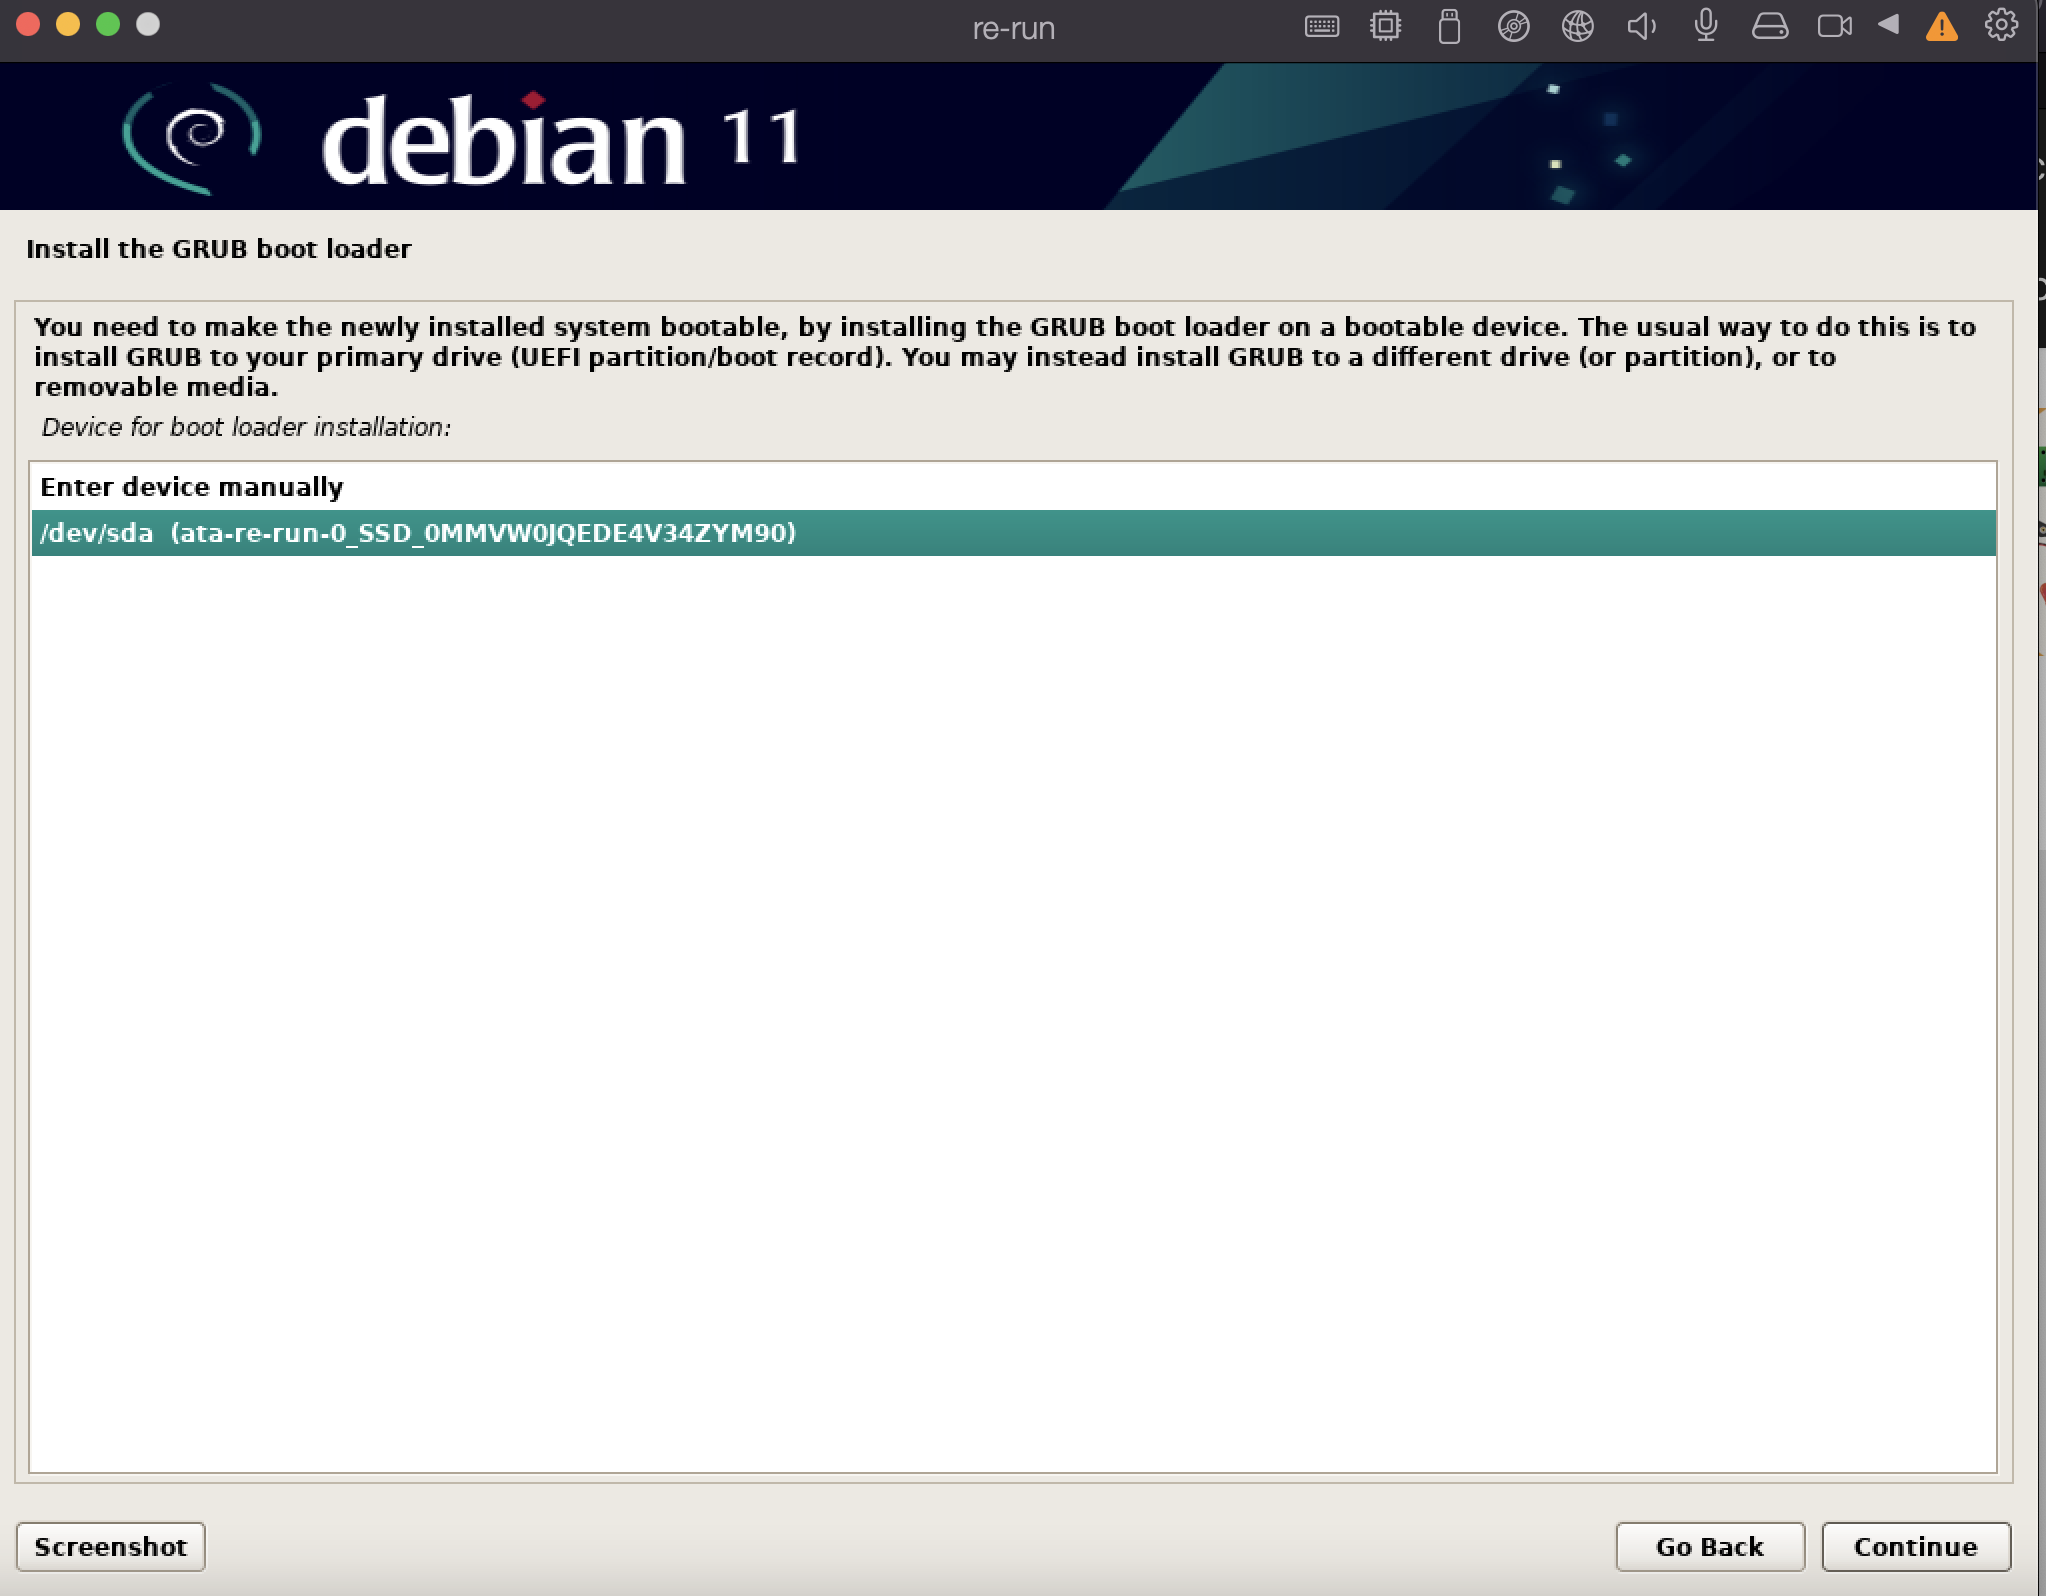Click the Screenshot button
Viewport: 2046px width, 1596px height.
coord(111,1546)
